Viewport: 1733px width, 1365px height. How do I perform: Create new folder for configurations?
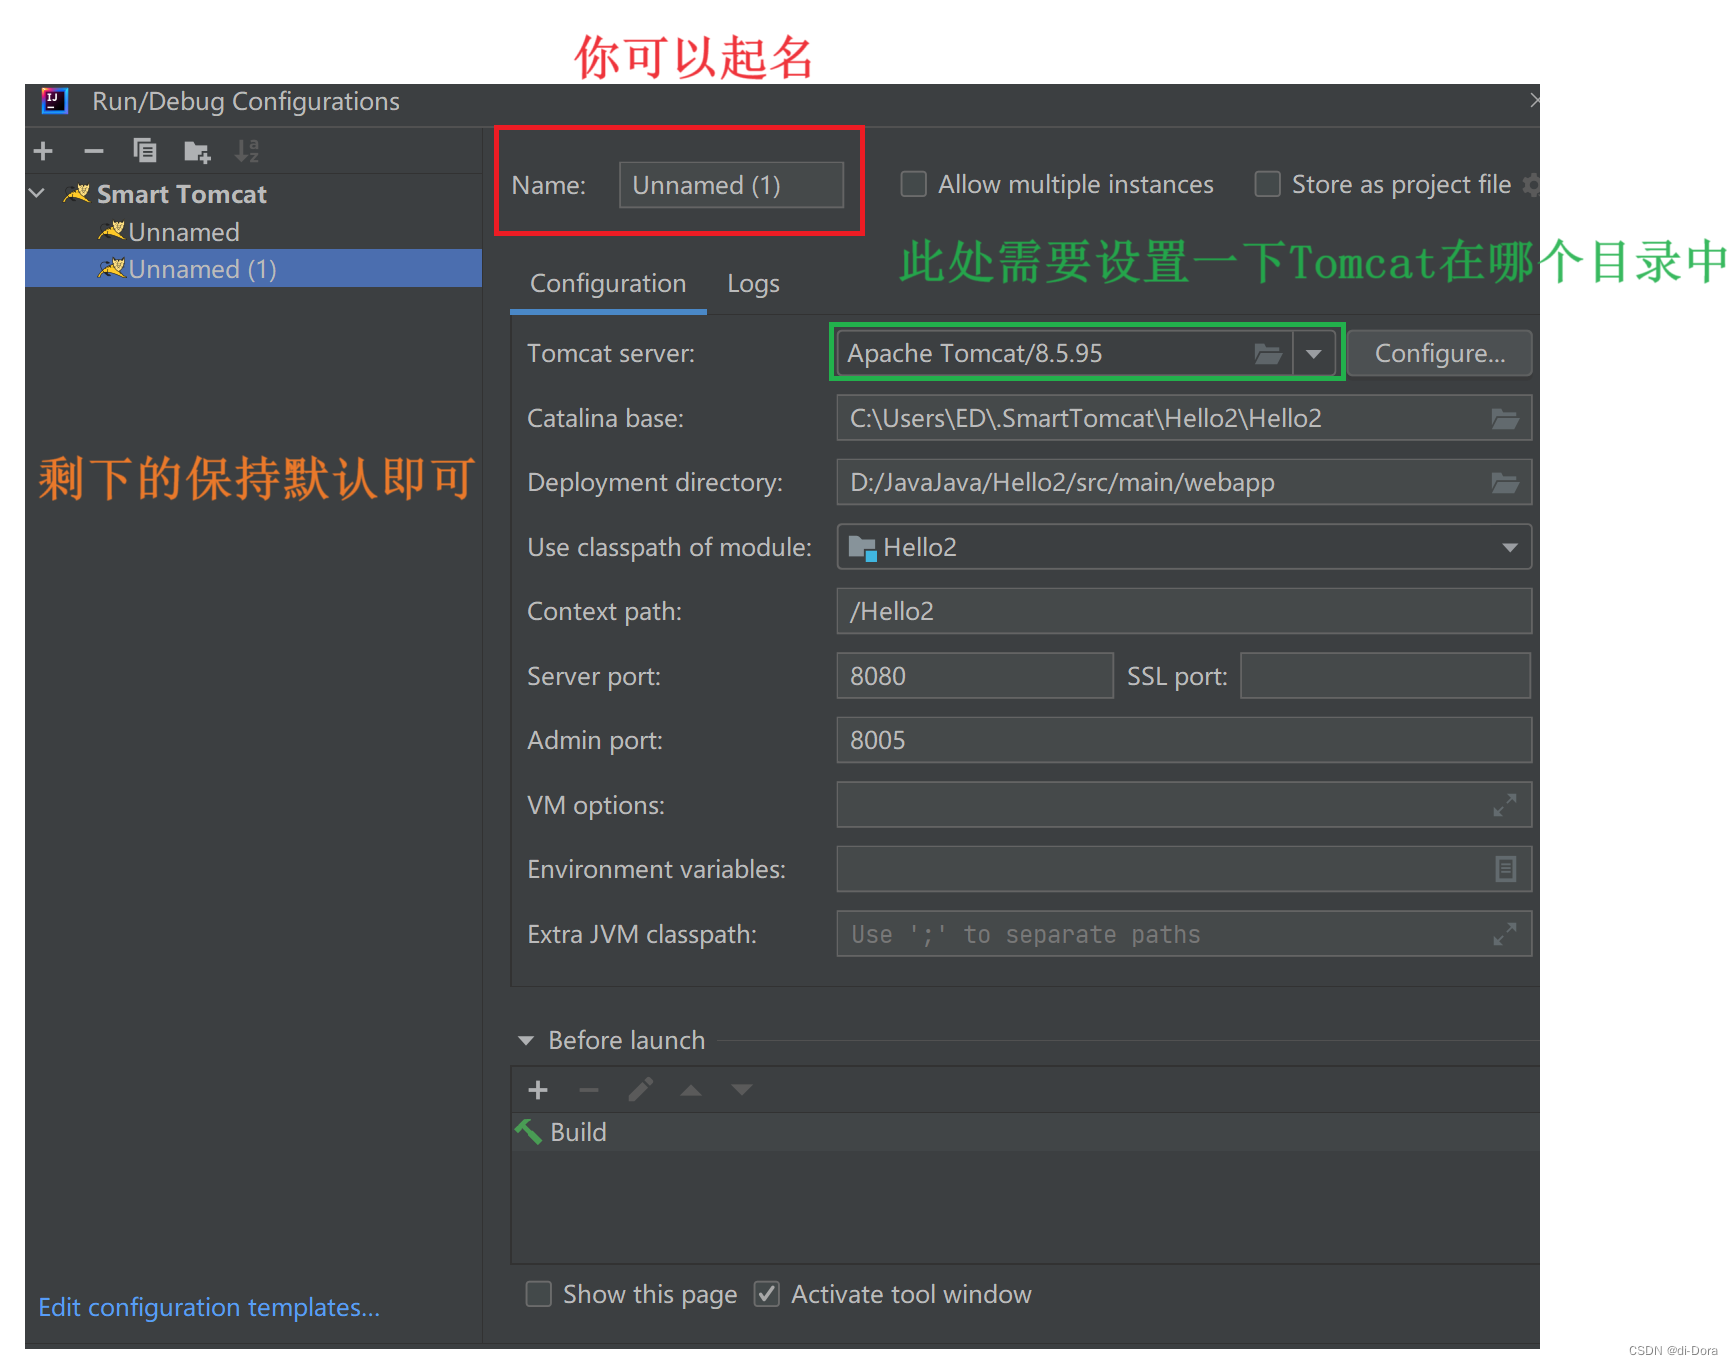pyautogui.click(x=197, y=151)
